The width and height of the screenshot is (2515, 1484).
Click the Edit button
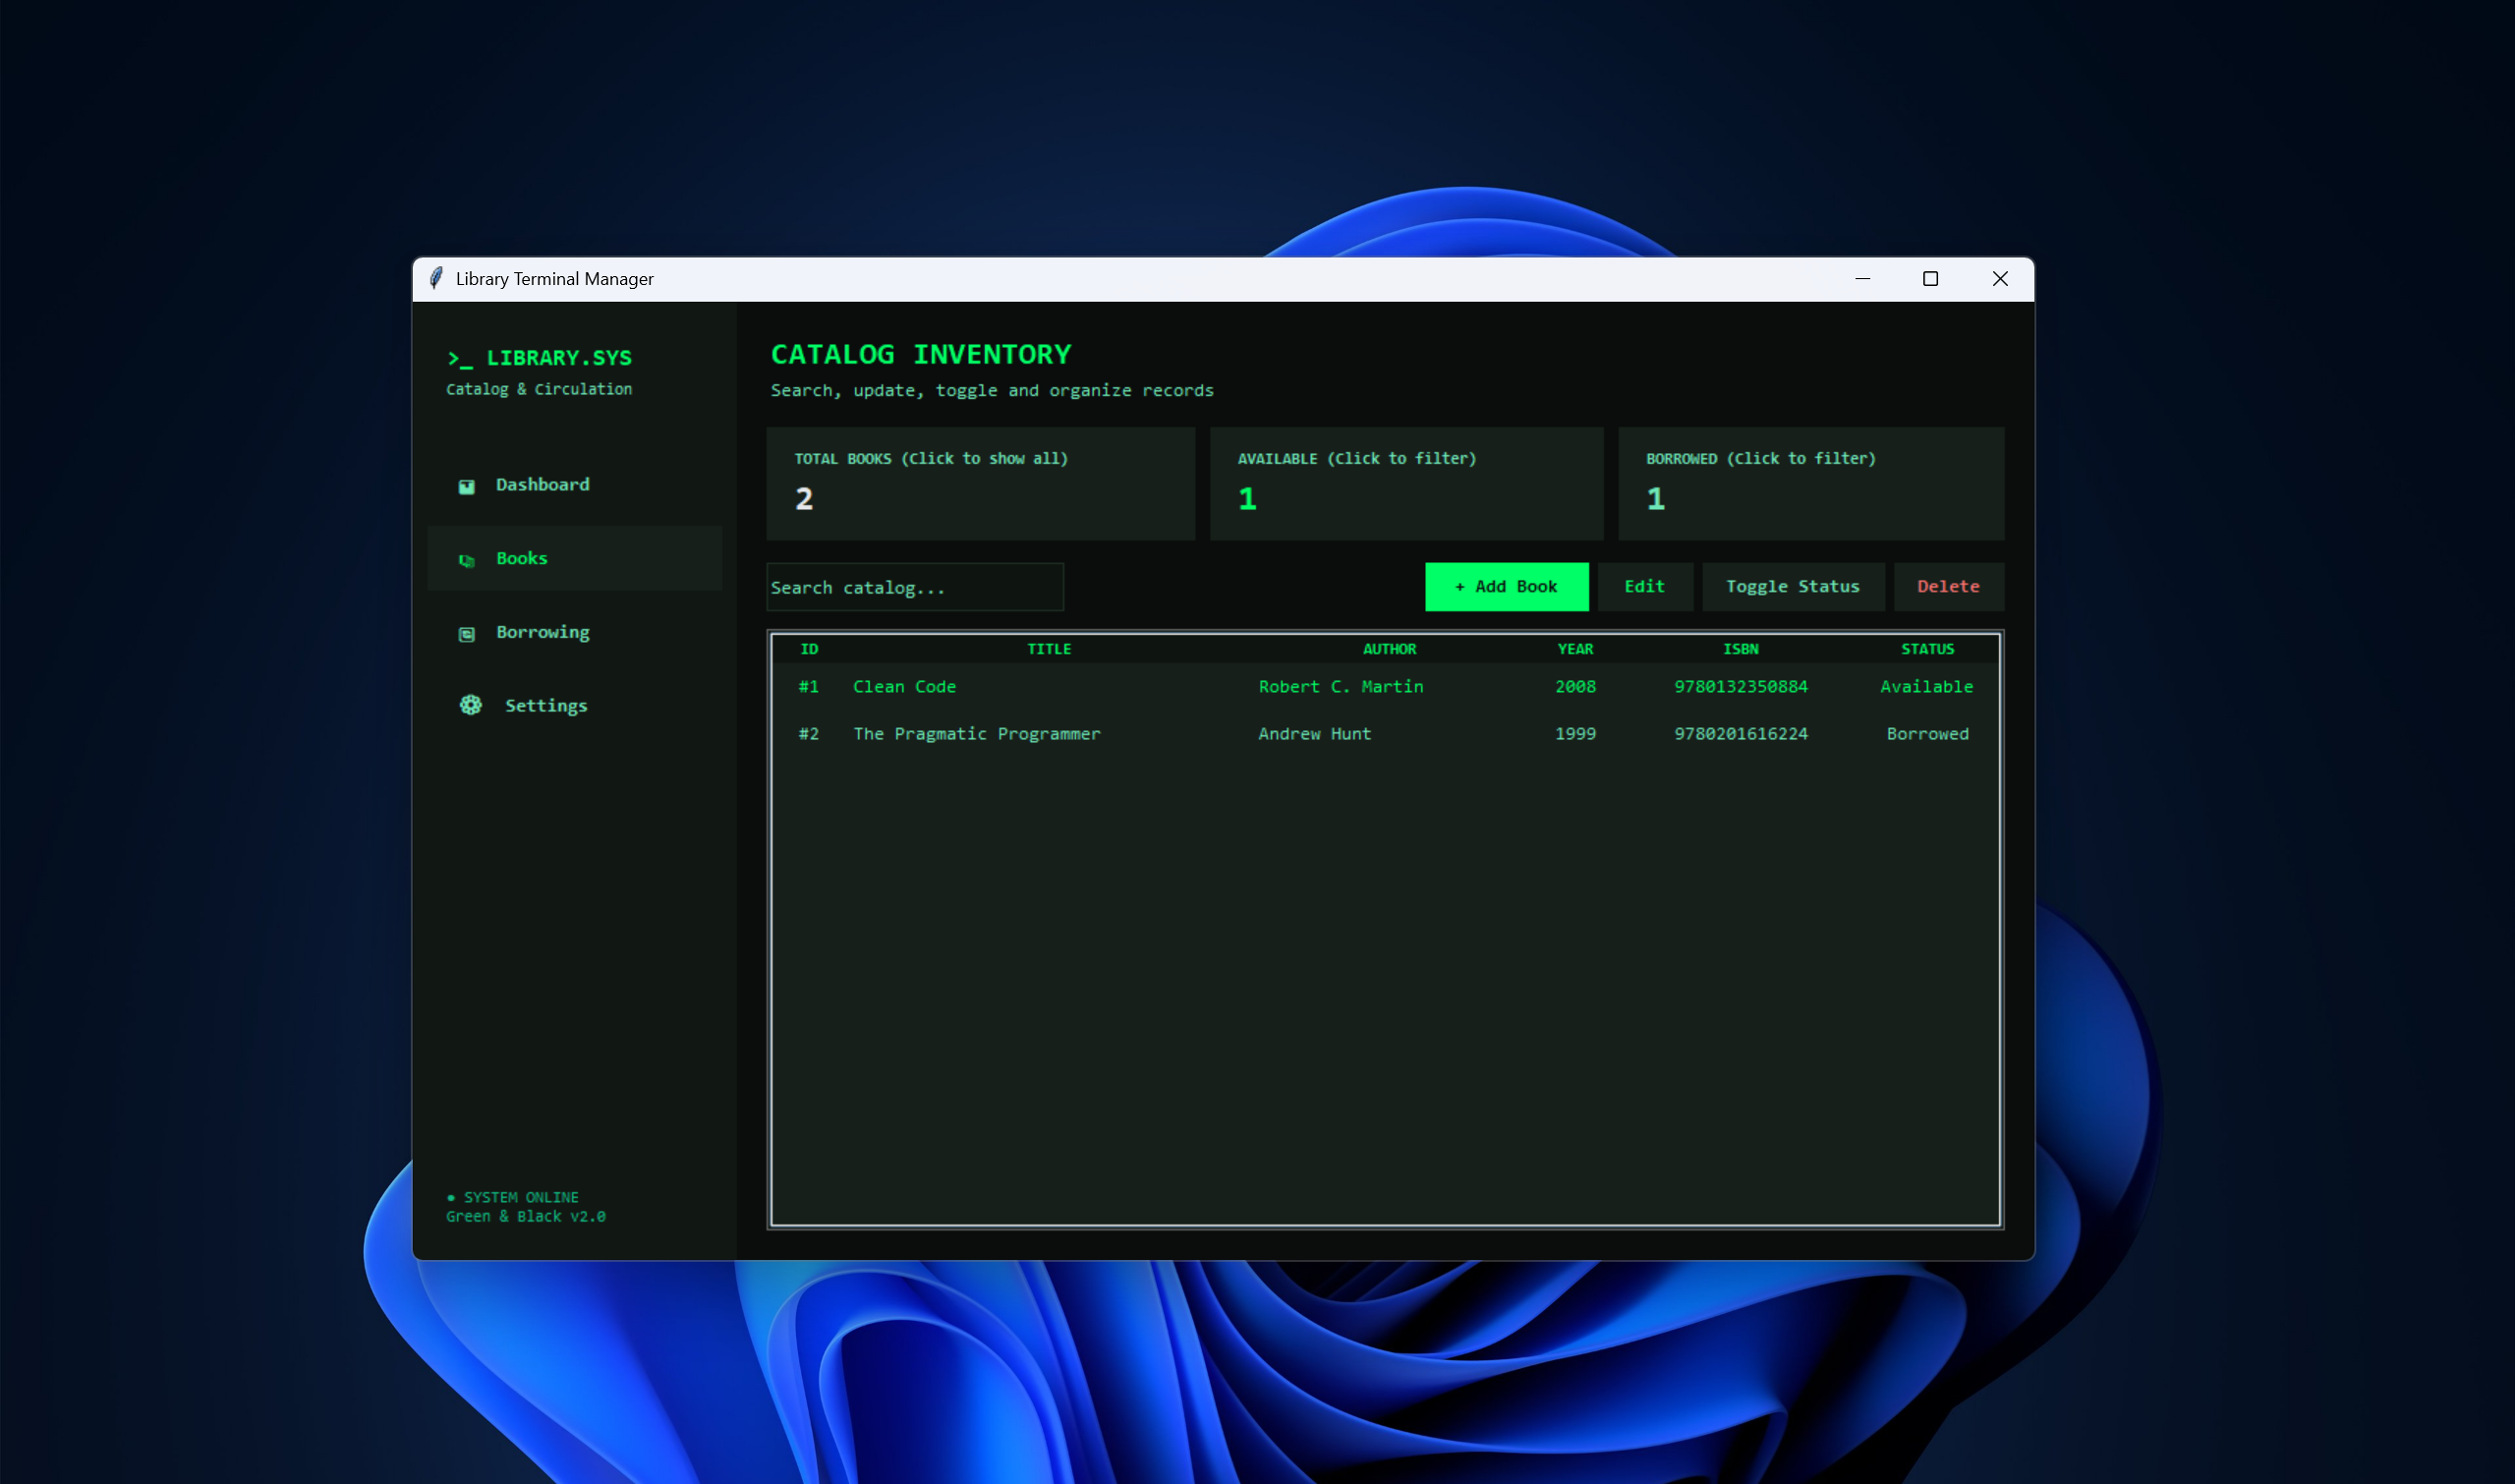[x=1644, y=587]
